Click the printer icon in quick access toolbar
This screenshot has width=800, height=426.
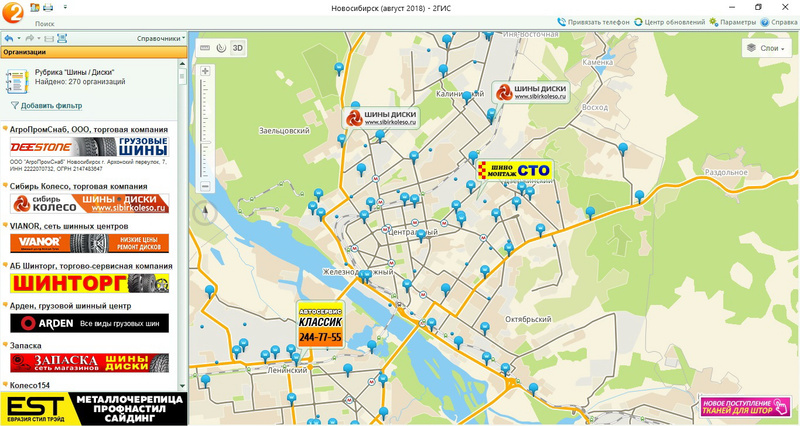(x=48, y=7)
